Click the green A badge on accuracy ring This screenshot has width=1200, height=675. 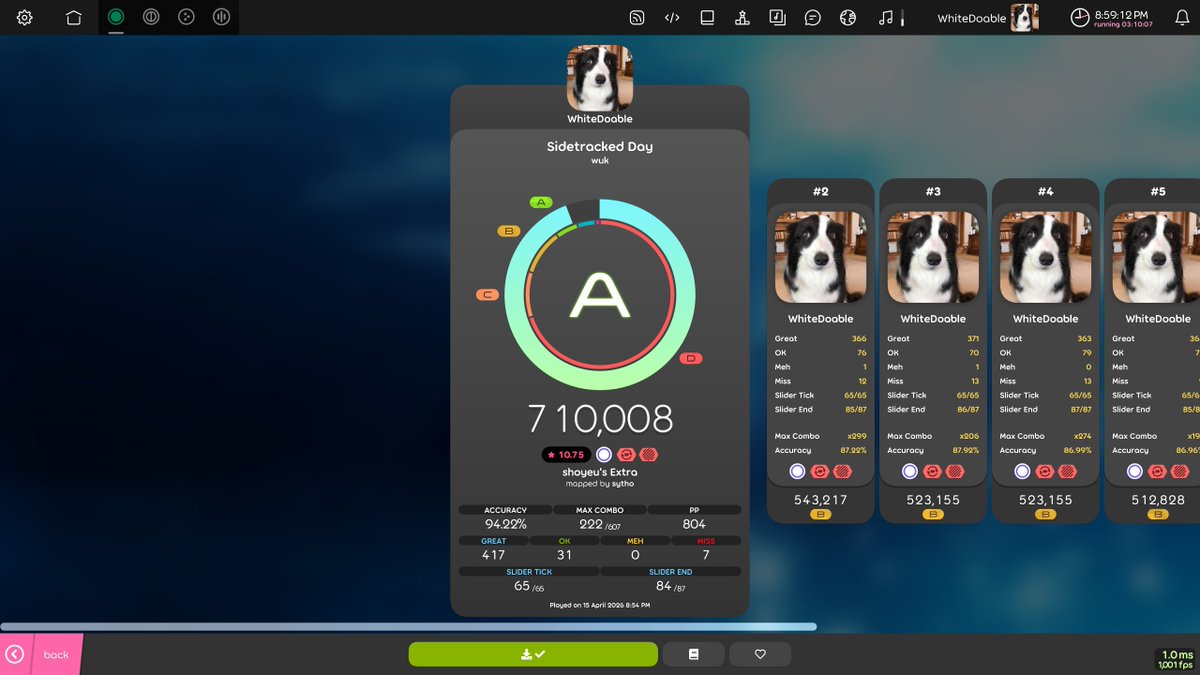(x=541, y=202)
